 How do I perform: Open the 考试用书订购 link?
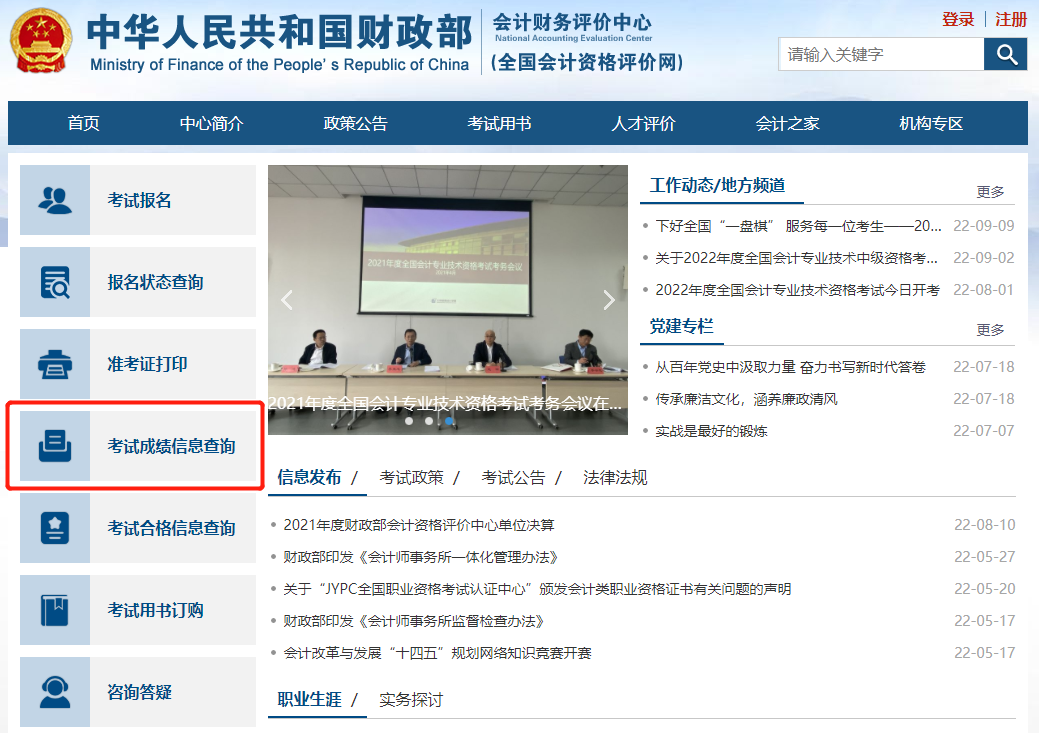click(155, 610)
